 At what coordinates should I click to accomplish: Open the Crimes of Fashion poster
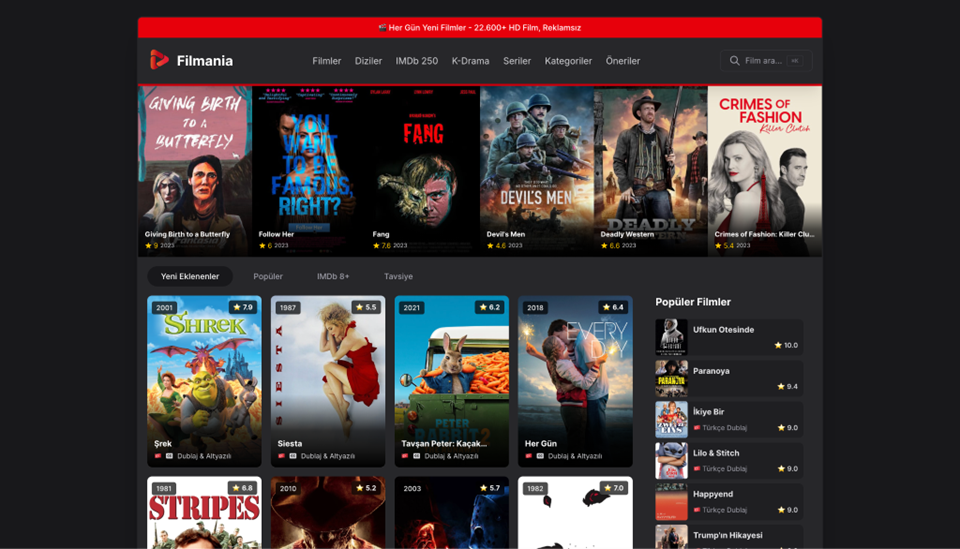point(764,170)
